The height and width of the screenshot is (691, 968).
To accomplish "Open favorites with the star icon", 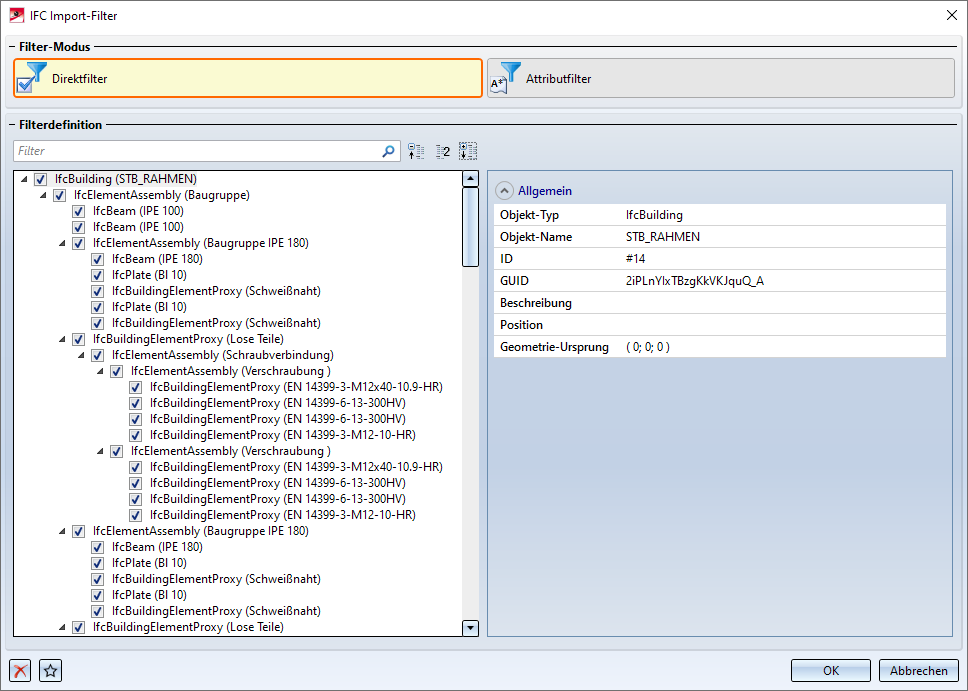I will tap(51, 670).
